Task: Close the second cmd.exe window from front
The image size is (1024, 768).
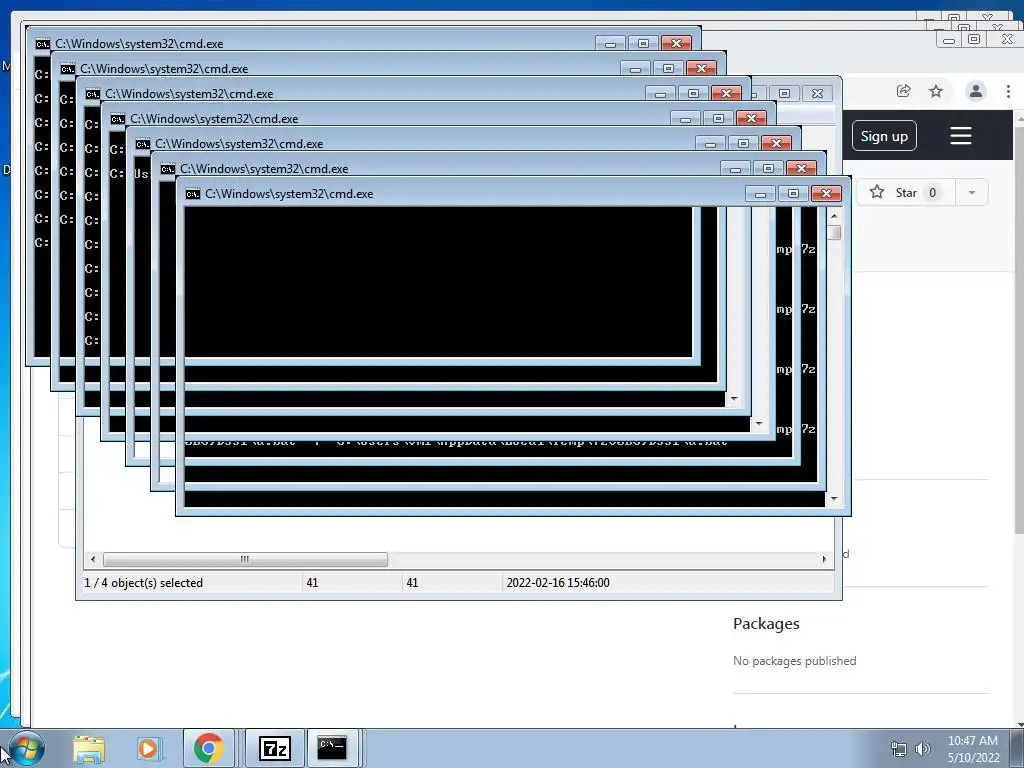Action: (x=801, y=168)
